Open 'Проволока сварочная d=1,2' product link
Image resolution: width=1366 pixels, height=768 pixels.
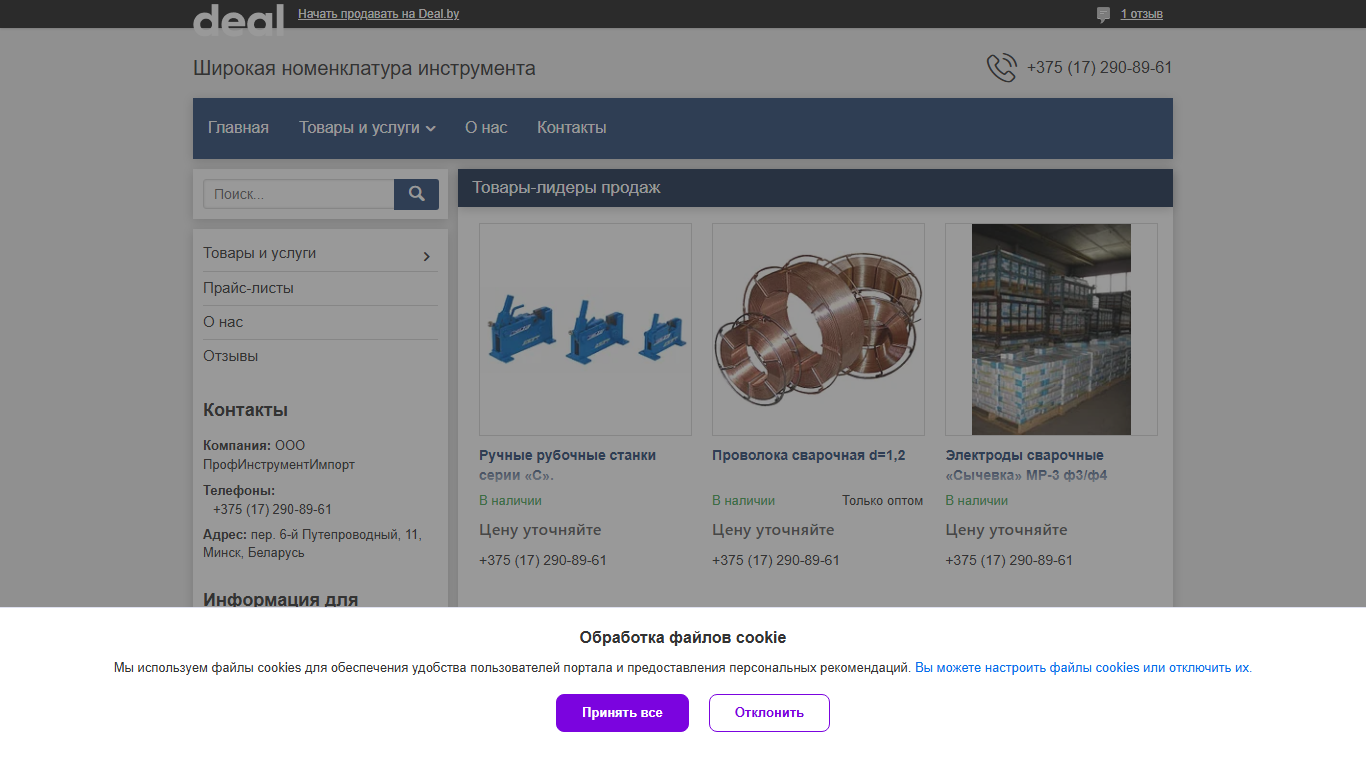point(808,455)
